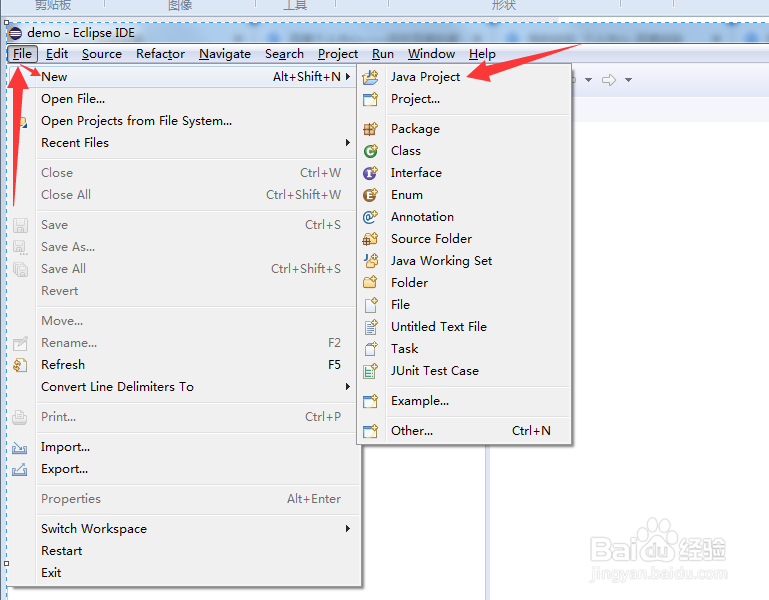Expand the New submenu arrow
This screenshot has height=600, width=769.
pyautogui.click(x=348, y=77)
